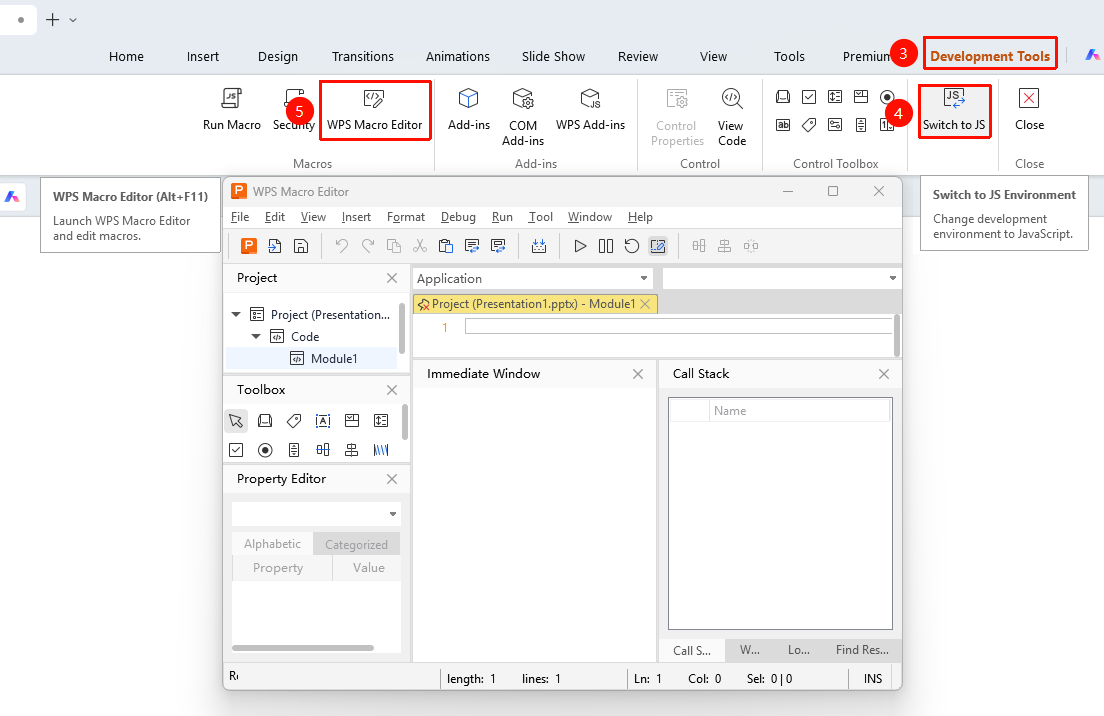Screen dimensions: 1104x716
Task: Switch to Alphabetic tab in Property Editor
Action: [272, 544]
